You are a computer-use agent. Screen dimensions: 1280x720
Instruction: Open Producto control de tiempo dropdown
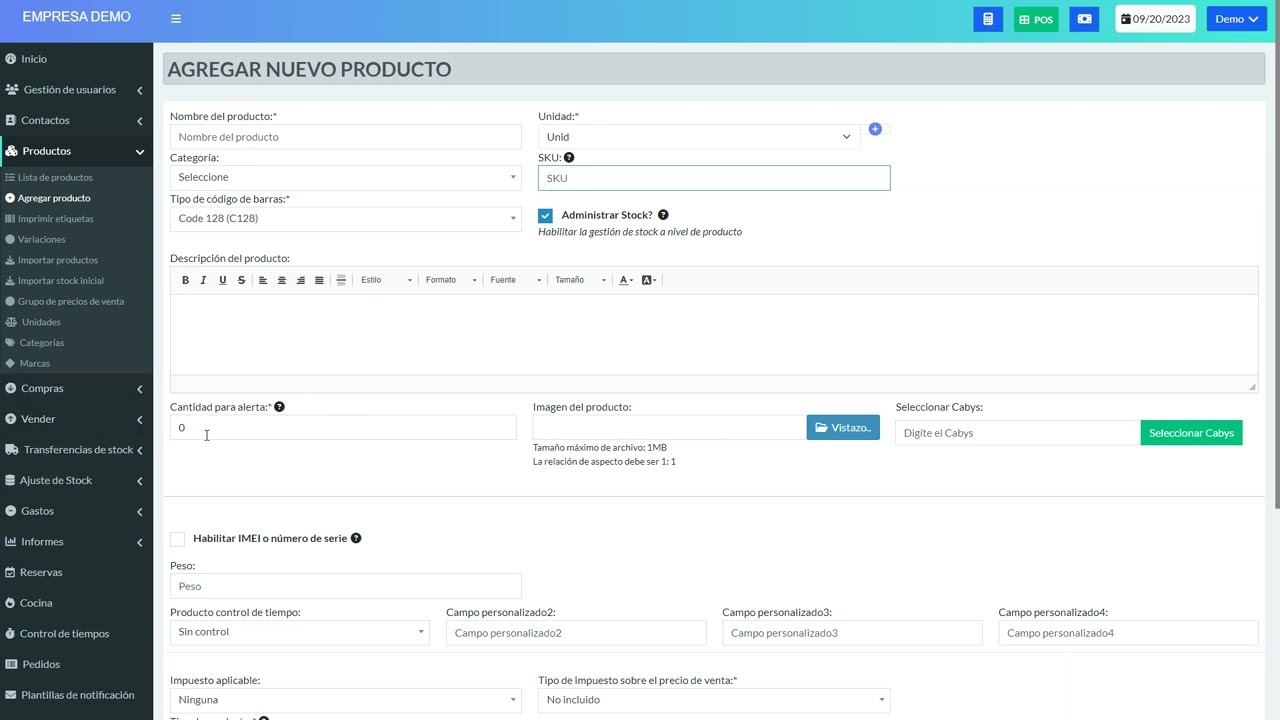point(300,632)
